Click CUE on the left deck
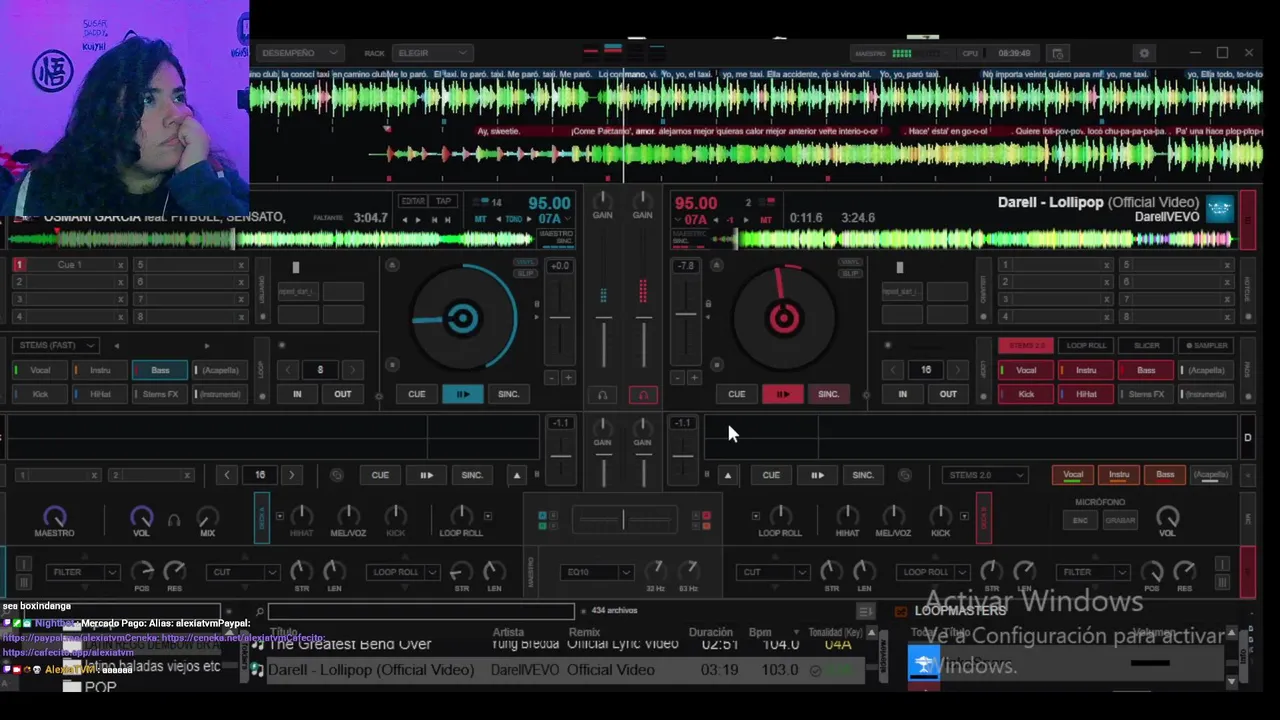The image size is (1280, 720). coord(417,394)
